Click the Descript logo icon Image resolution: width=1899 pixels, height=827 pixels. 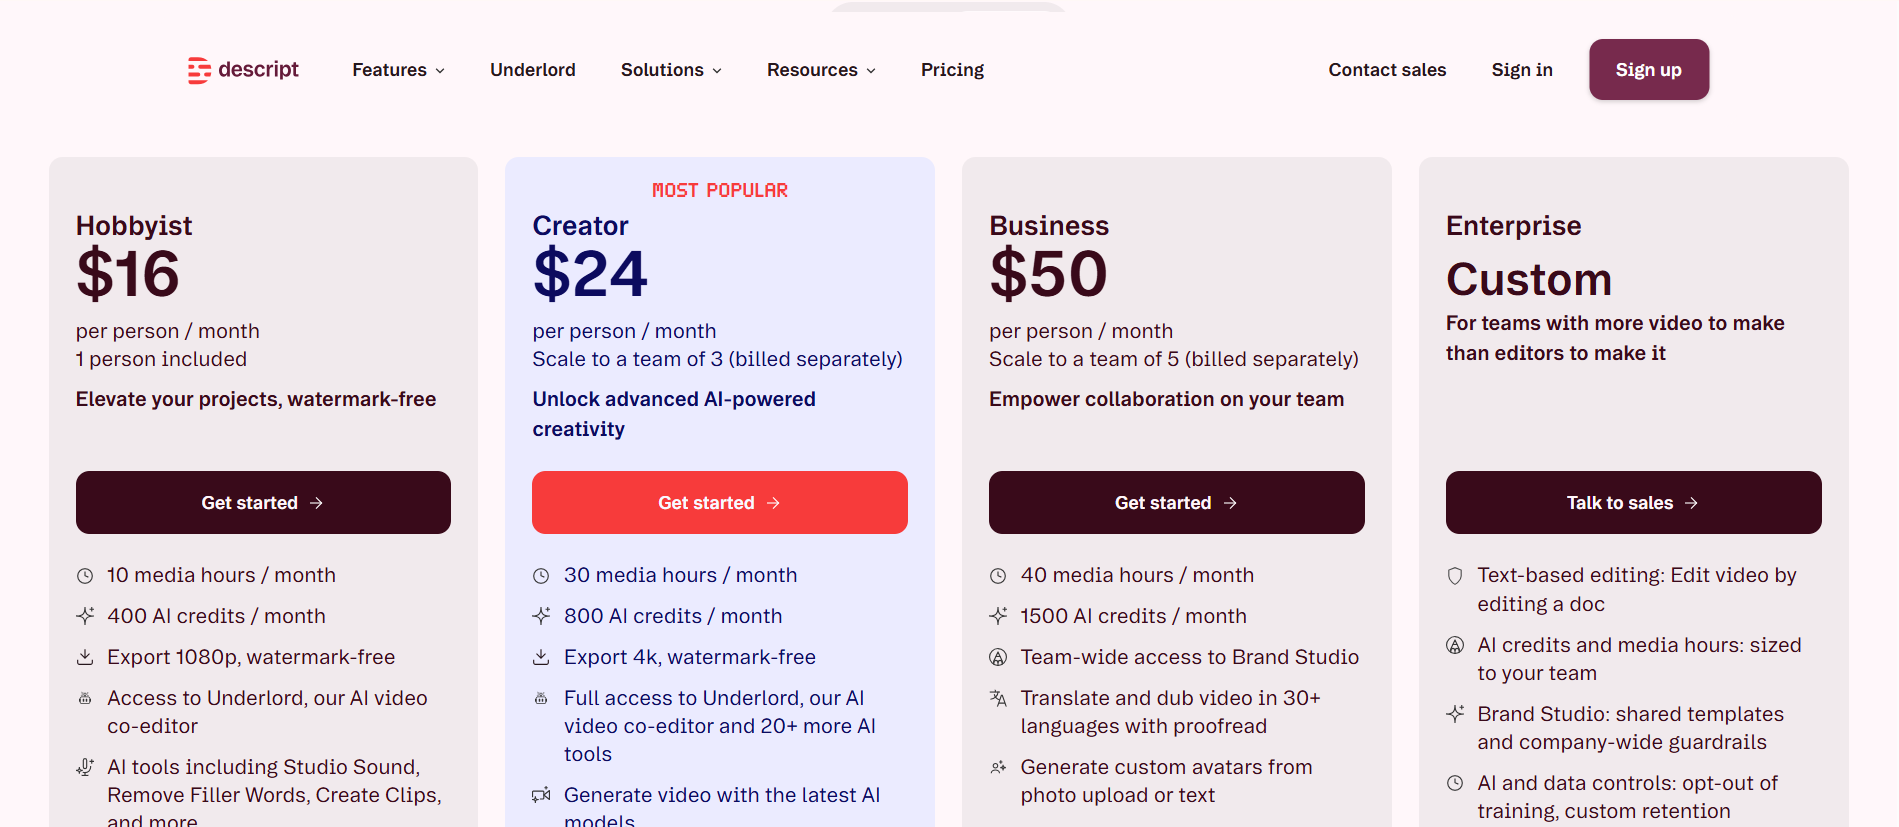[199, 70]
